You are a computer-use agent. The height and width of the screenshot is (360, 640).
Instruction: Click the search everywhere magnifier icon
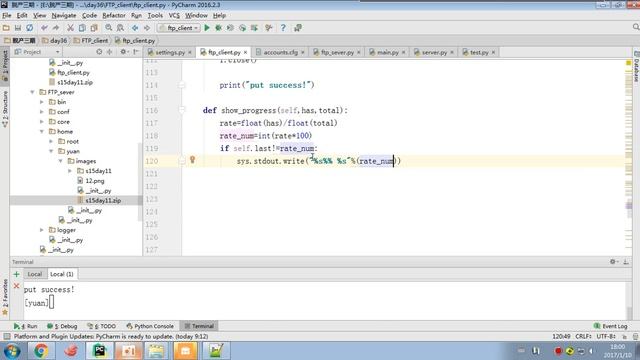click(636, 27)
